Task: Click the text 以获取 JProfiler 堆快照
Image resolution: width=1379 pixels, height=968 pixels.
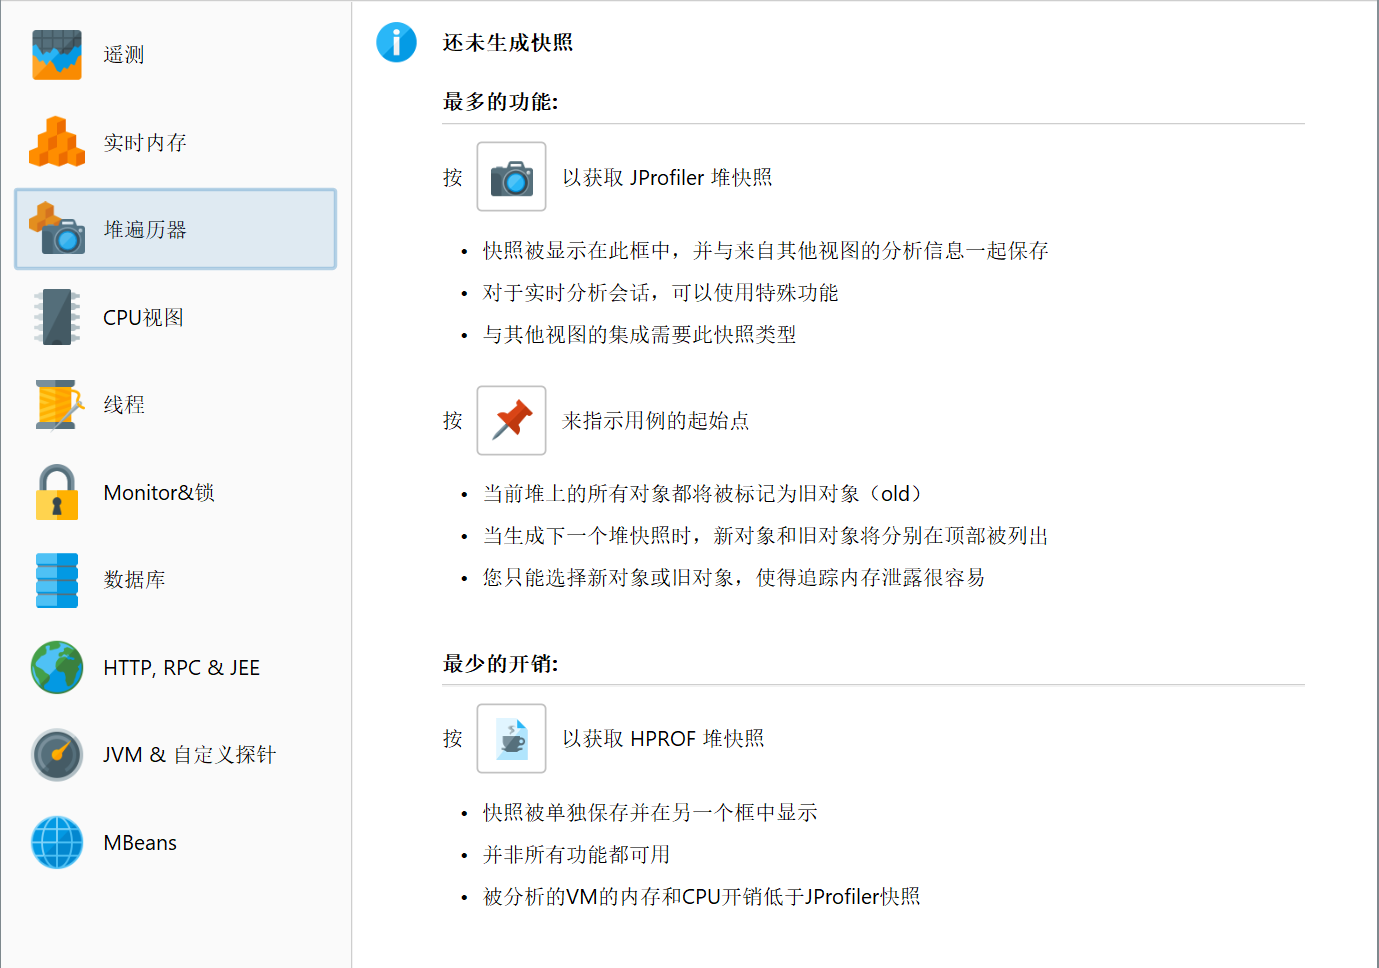Action: pyautogui.click(x=667, y=177)
